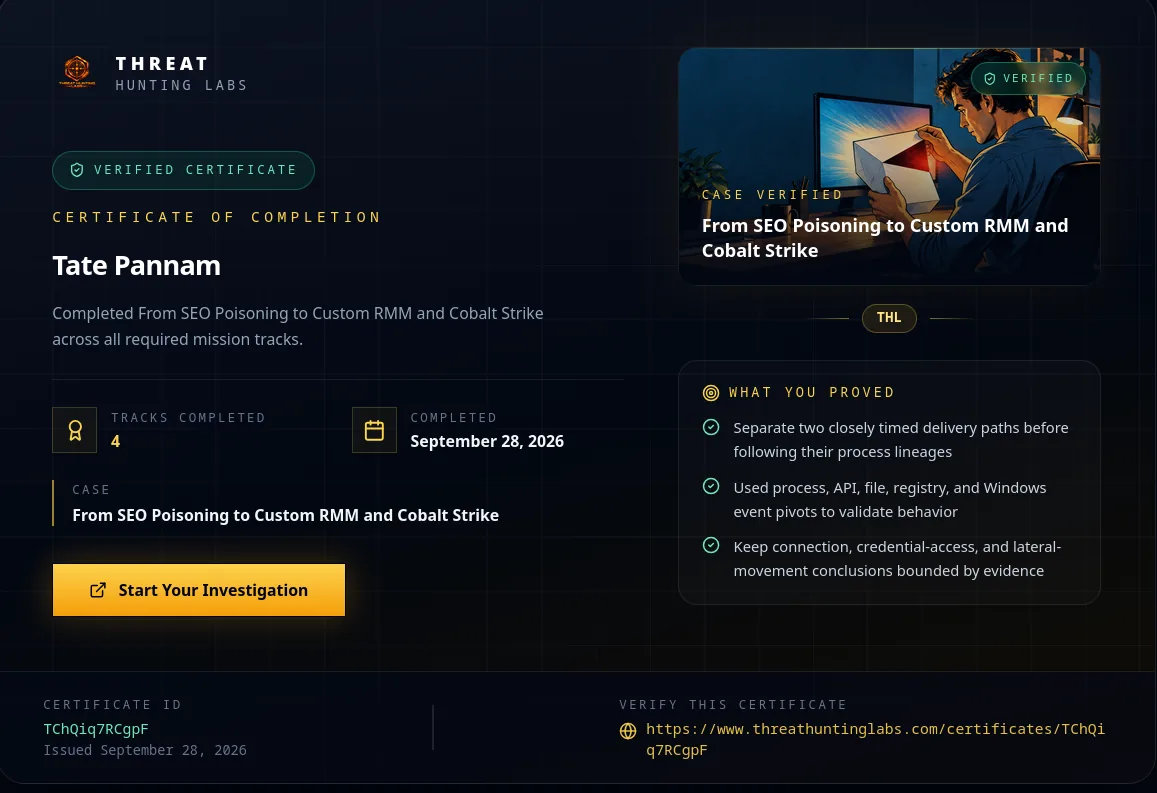Screen dimensions: 1157x793
Task: Click the recipient name Tate Pannam
Action: point(137,266)
